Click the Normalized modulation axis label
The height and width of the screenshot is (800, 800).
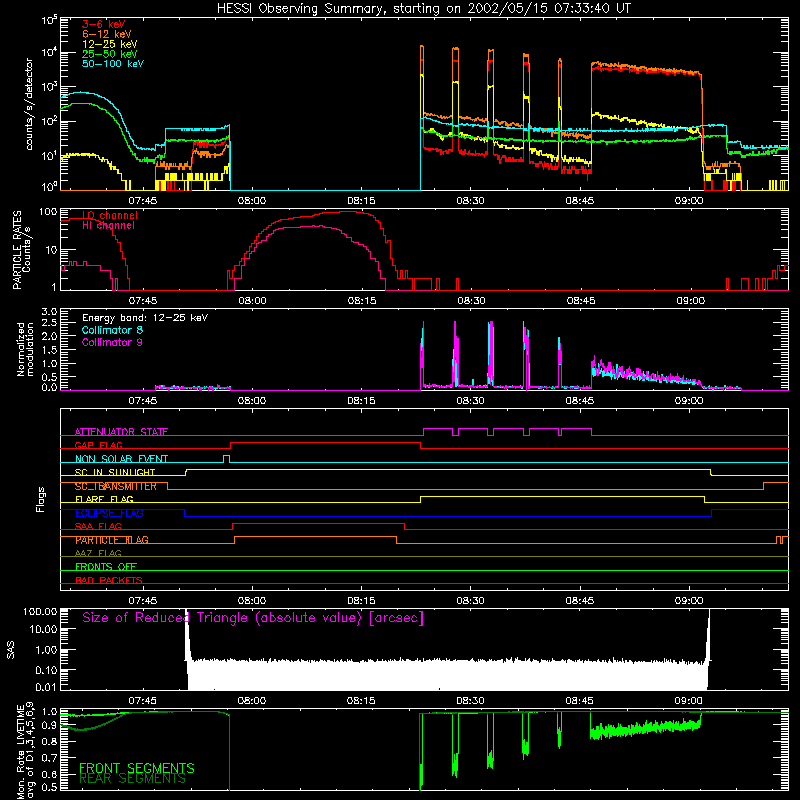point(26,349)
